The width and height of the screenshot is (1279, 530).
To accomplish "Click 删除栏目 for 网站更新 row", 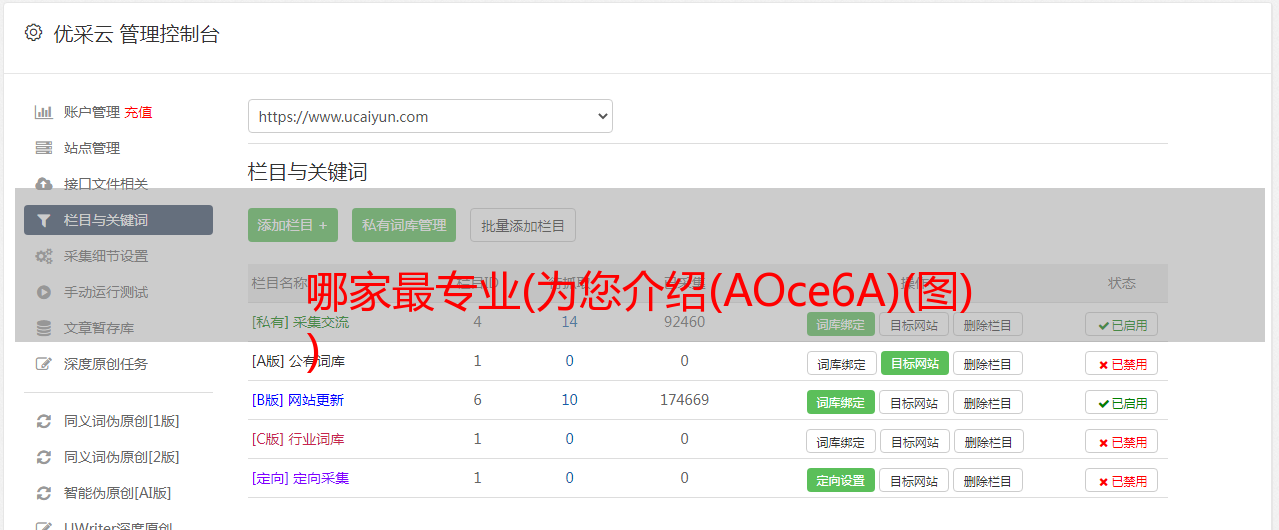I will 988,403.
